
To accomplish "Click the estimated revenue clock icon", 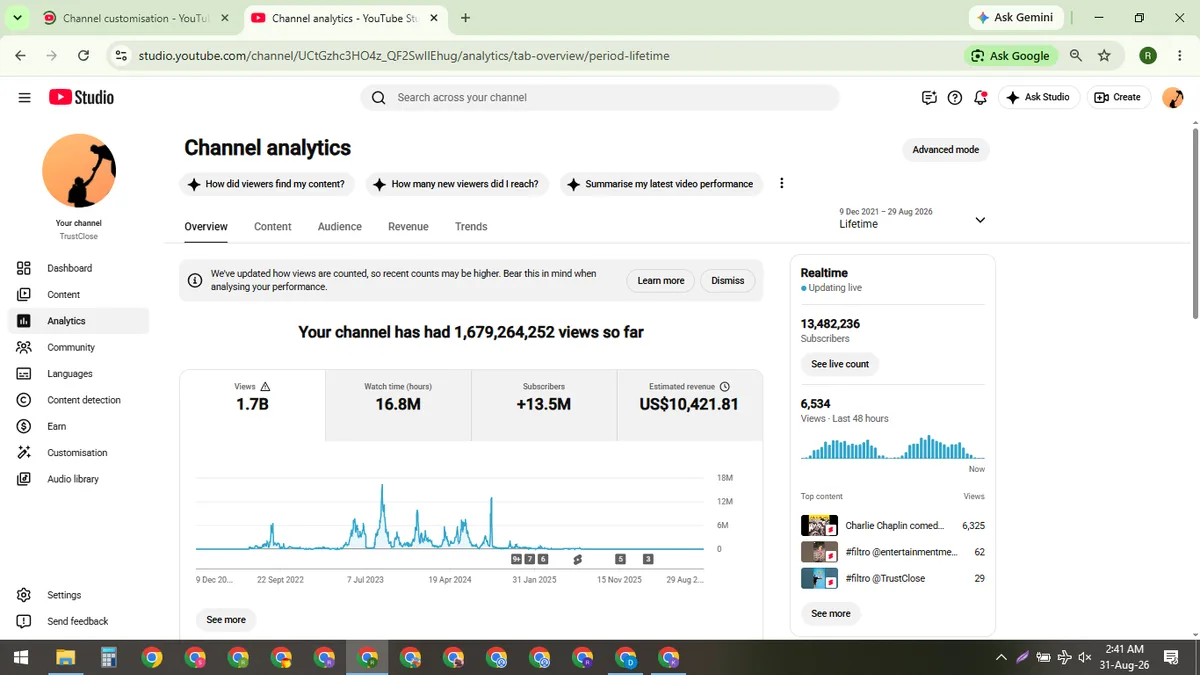I will 725,386.
